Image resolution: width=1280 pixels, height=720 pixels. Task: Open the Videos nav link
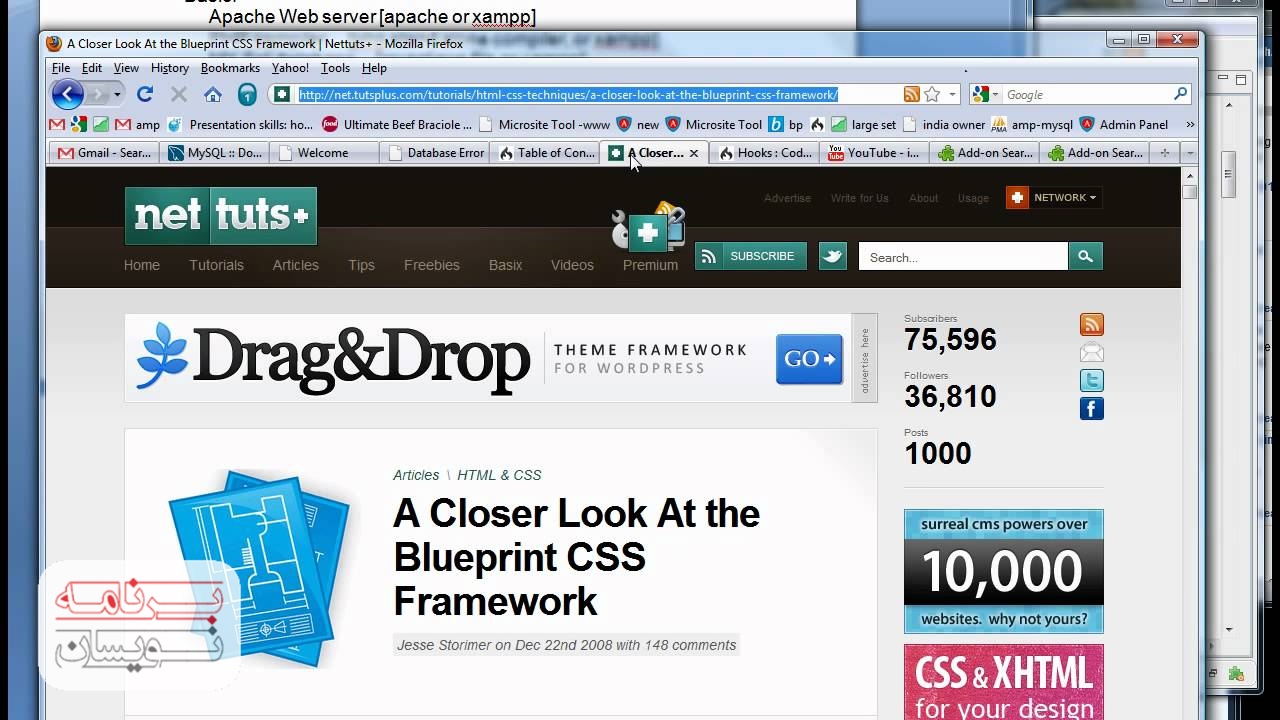572,265
